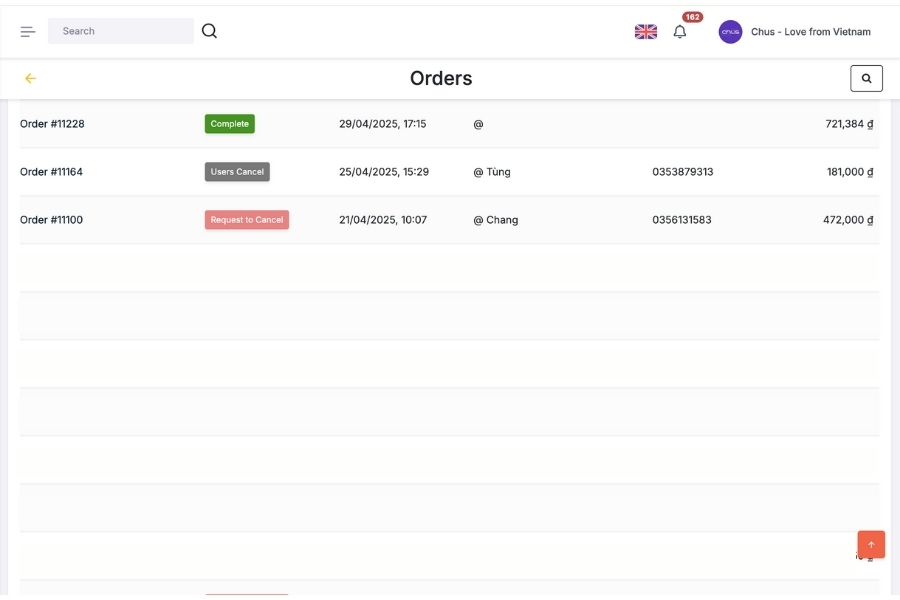Click customer name @ Tùng
The width and height of the screenshot is (900, 600).
491,172
